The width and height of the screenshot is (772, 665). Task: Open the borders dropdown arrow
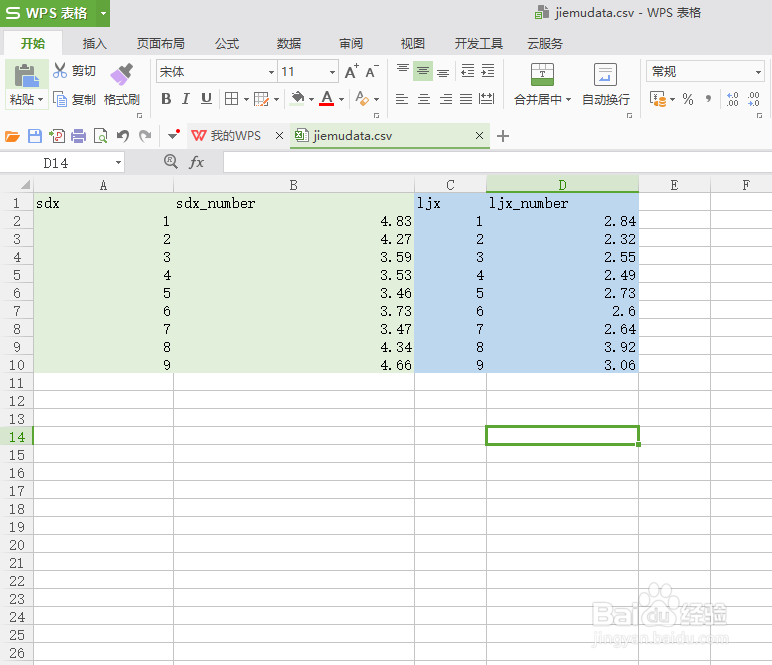click(246, 99)
